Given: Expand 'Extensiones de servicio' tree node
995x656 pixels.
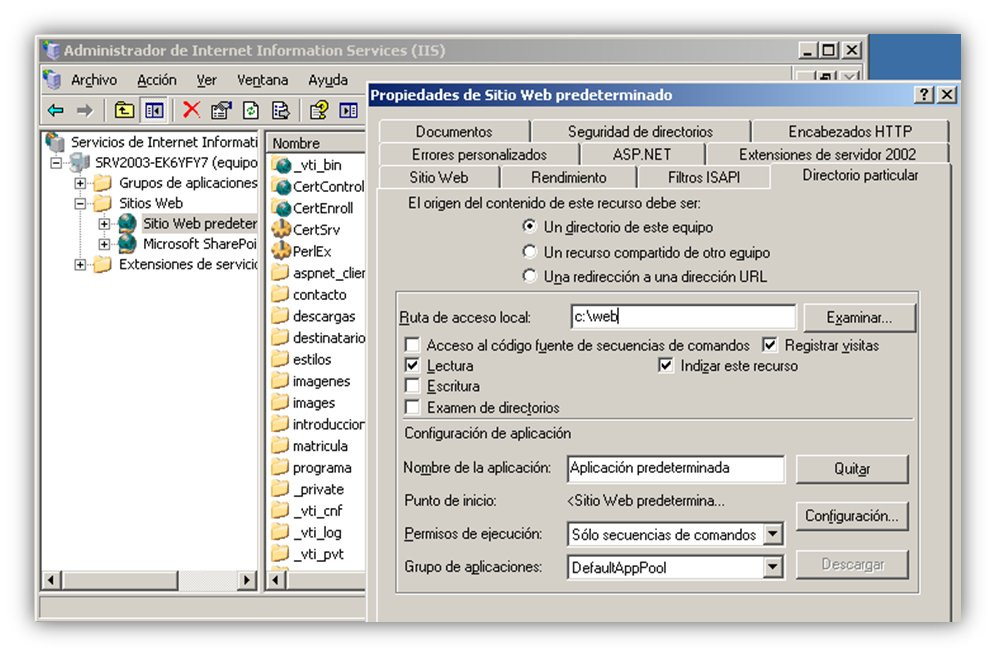Looking at the screenshot, I should [80, 265].
